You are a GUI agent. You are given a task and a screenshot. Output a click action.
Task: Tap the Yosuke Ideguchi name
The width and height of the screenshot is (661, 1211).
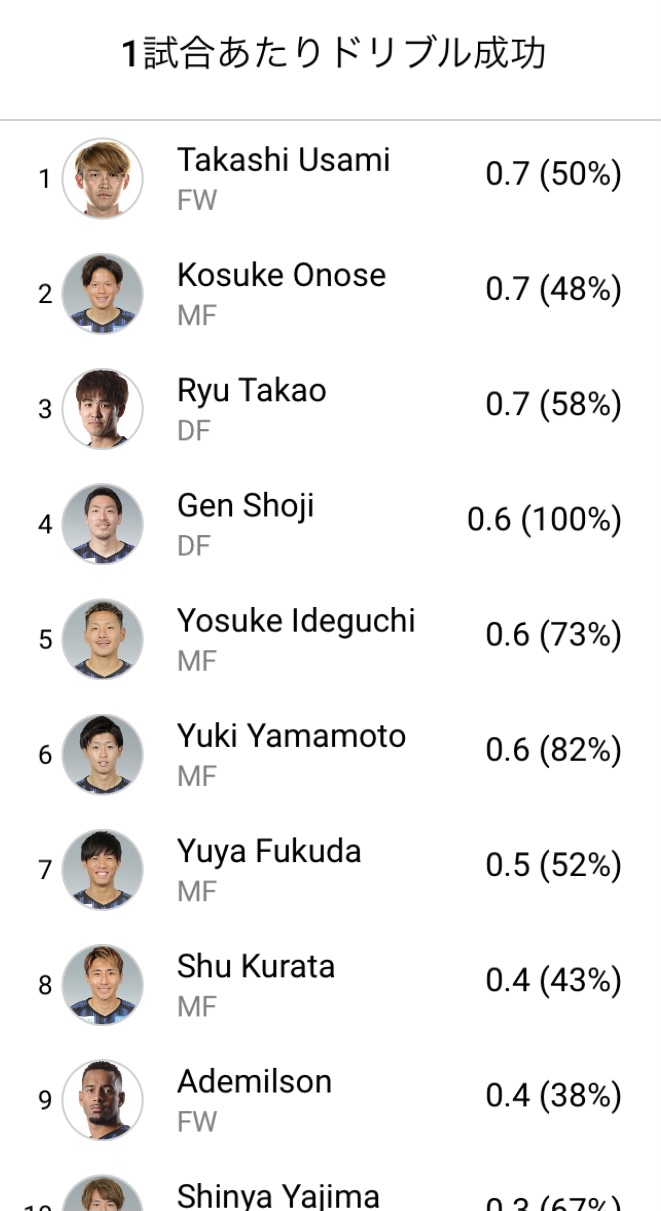[295, 621]
